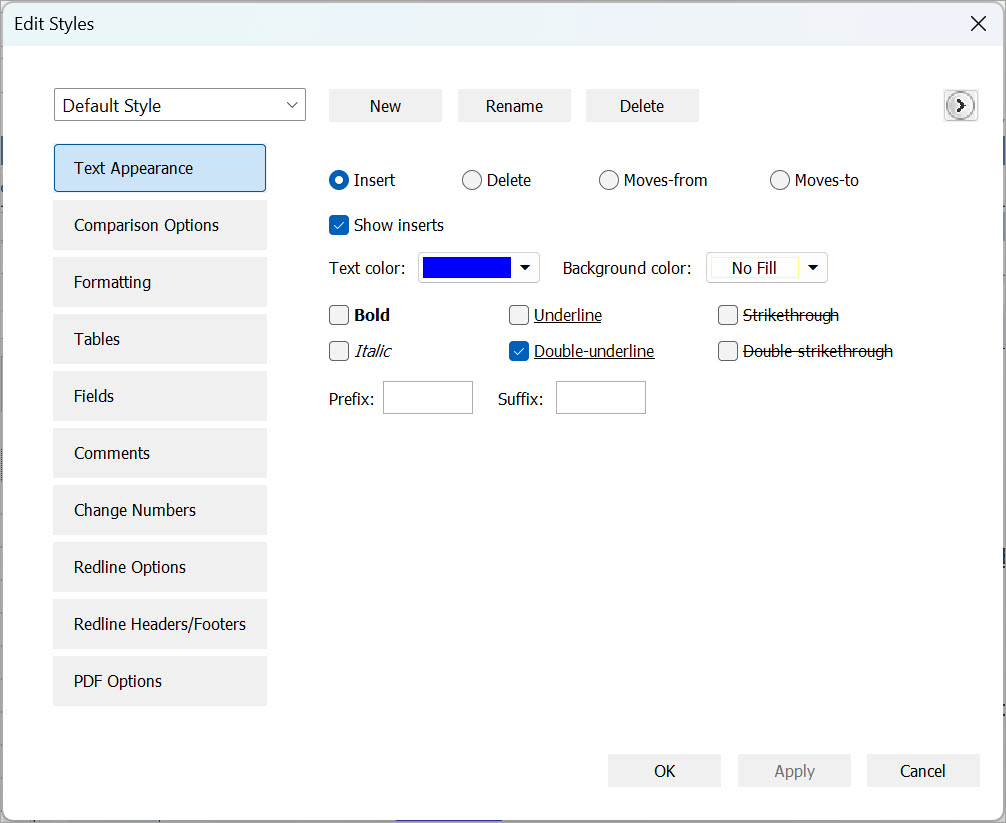Image resolution: width=1006 pixels, height=823 pixels.
Task: Click the No Fill background swatch
Action: (754, 267)
